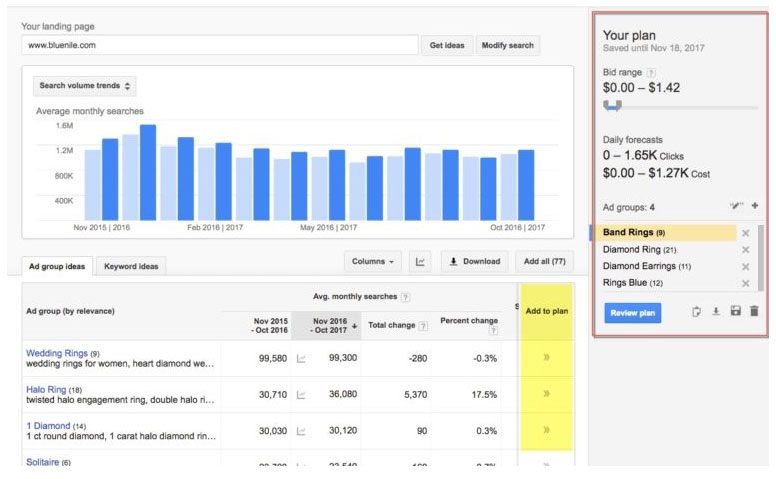
Task: Download the plan via the arrow icon
Action: pos(716,312)
